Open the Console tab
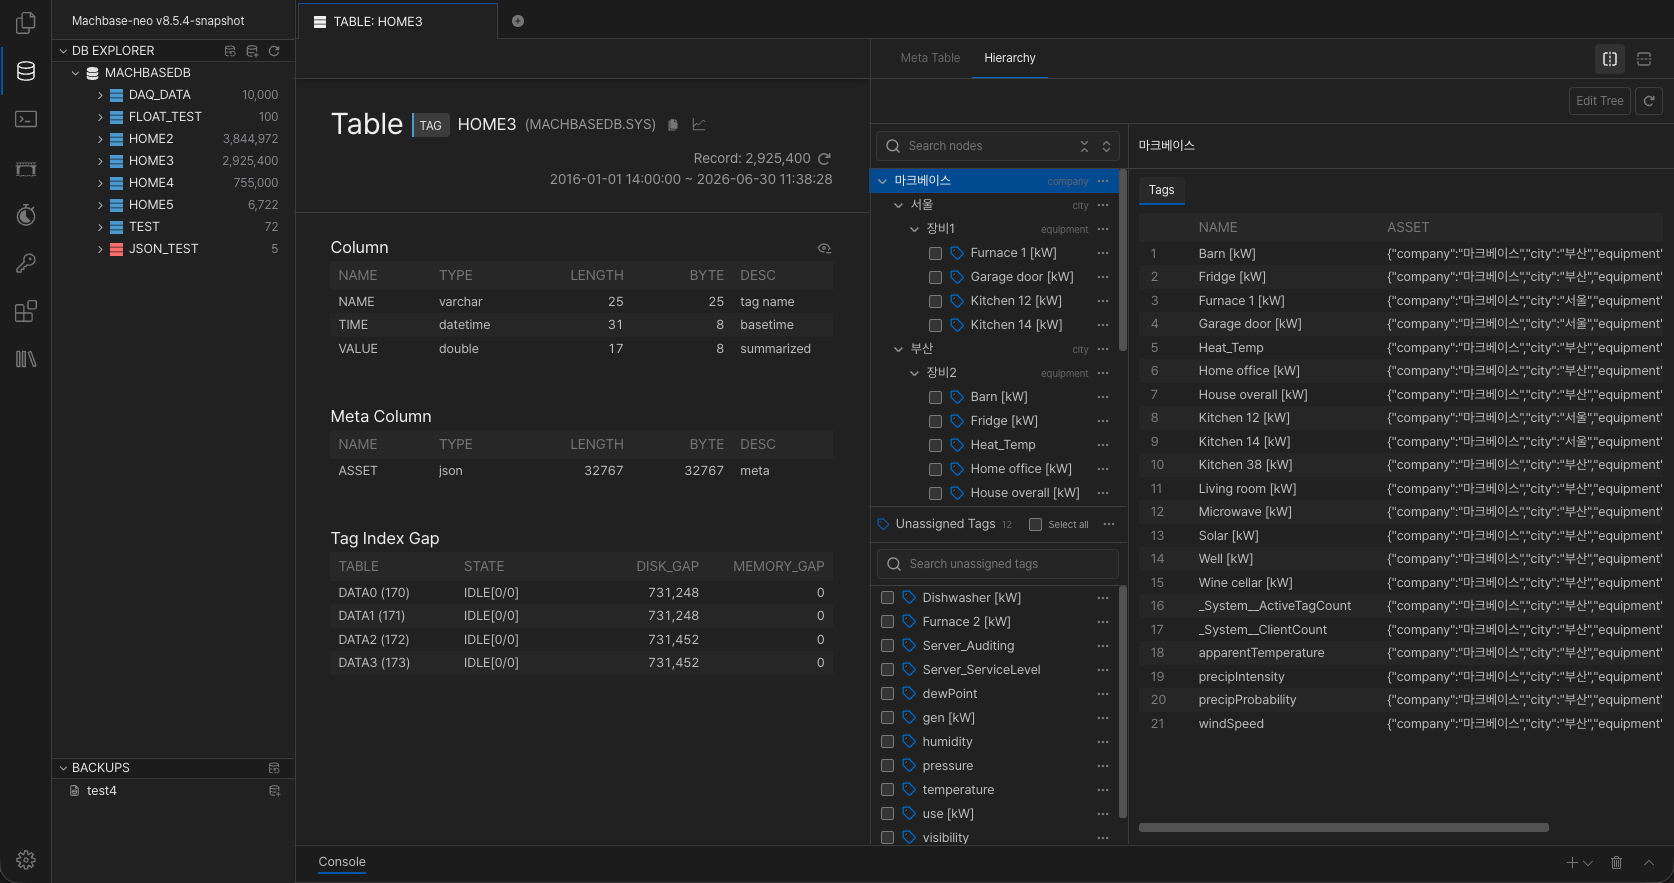 tap(342, 862)
